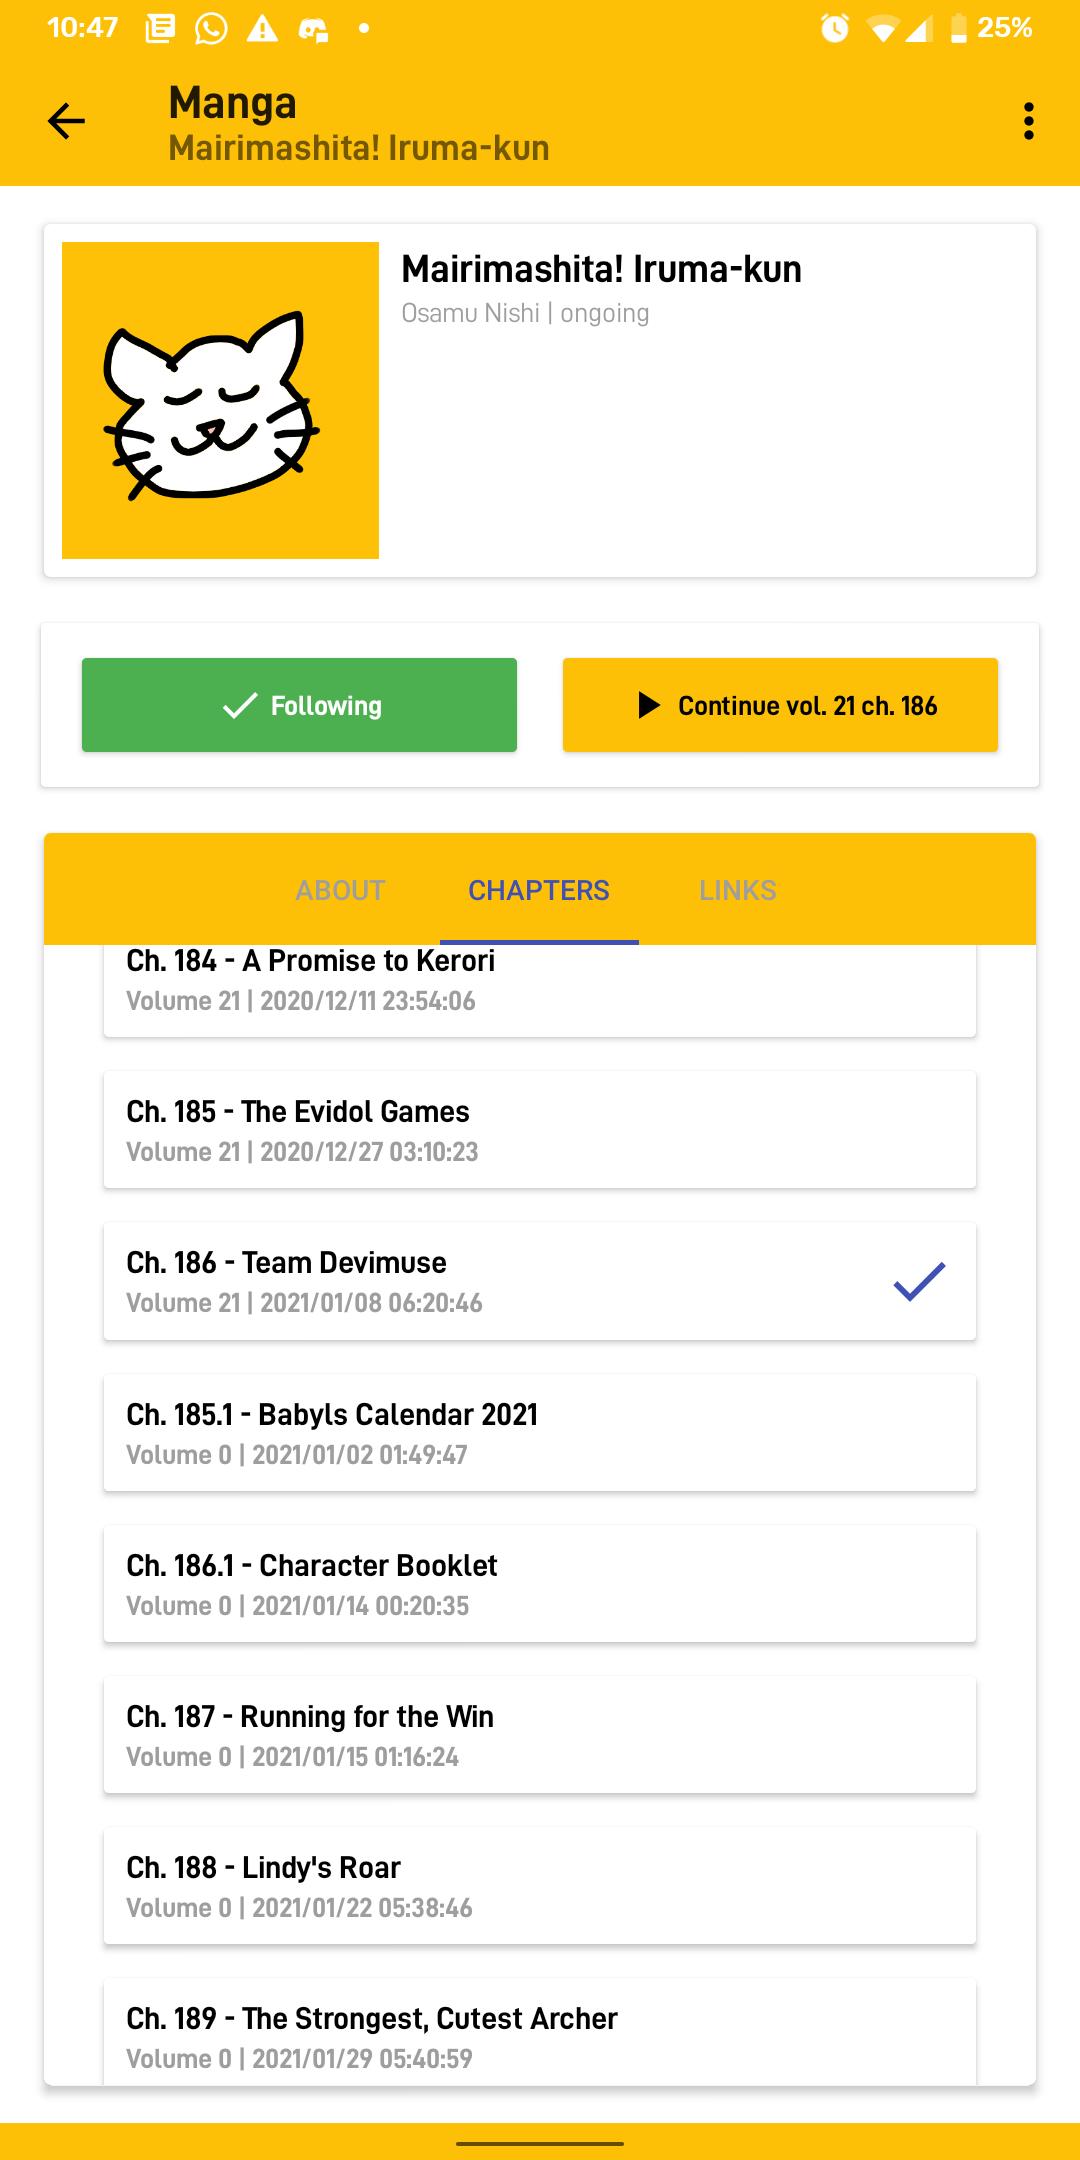Open the cat cover thumbnail
This screenshot has width=1080, height=2160.
click(220, 400)
